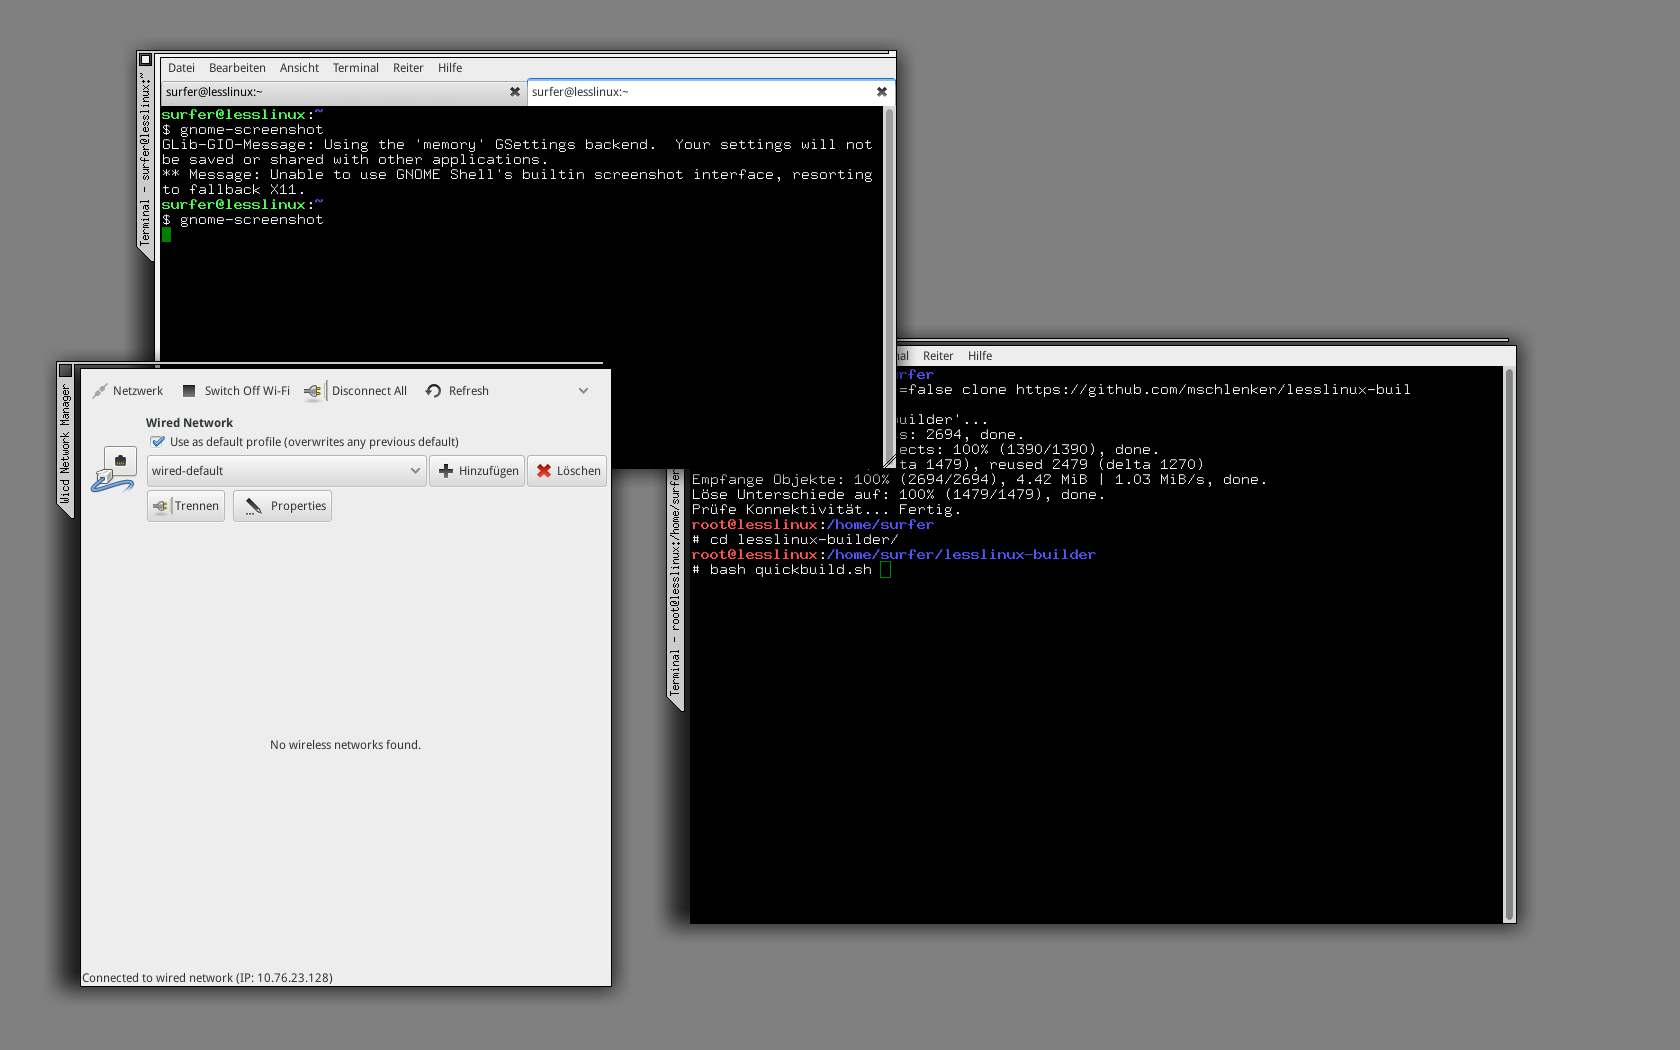1680x1050 pixels.
Task: Click the Refresh circular arrow icon
Action: coord(433,391)
